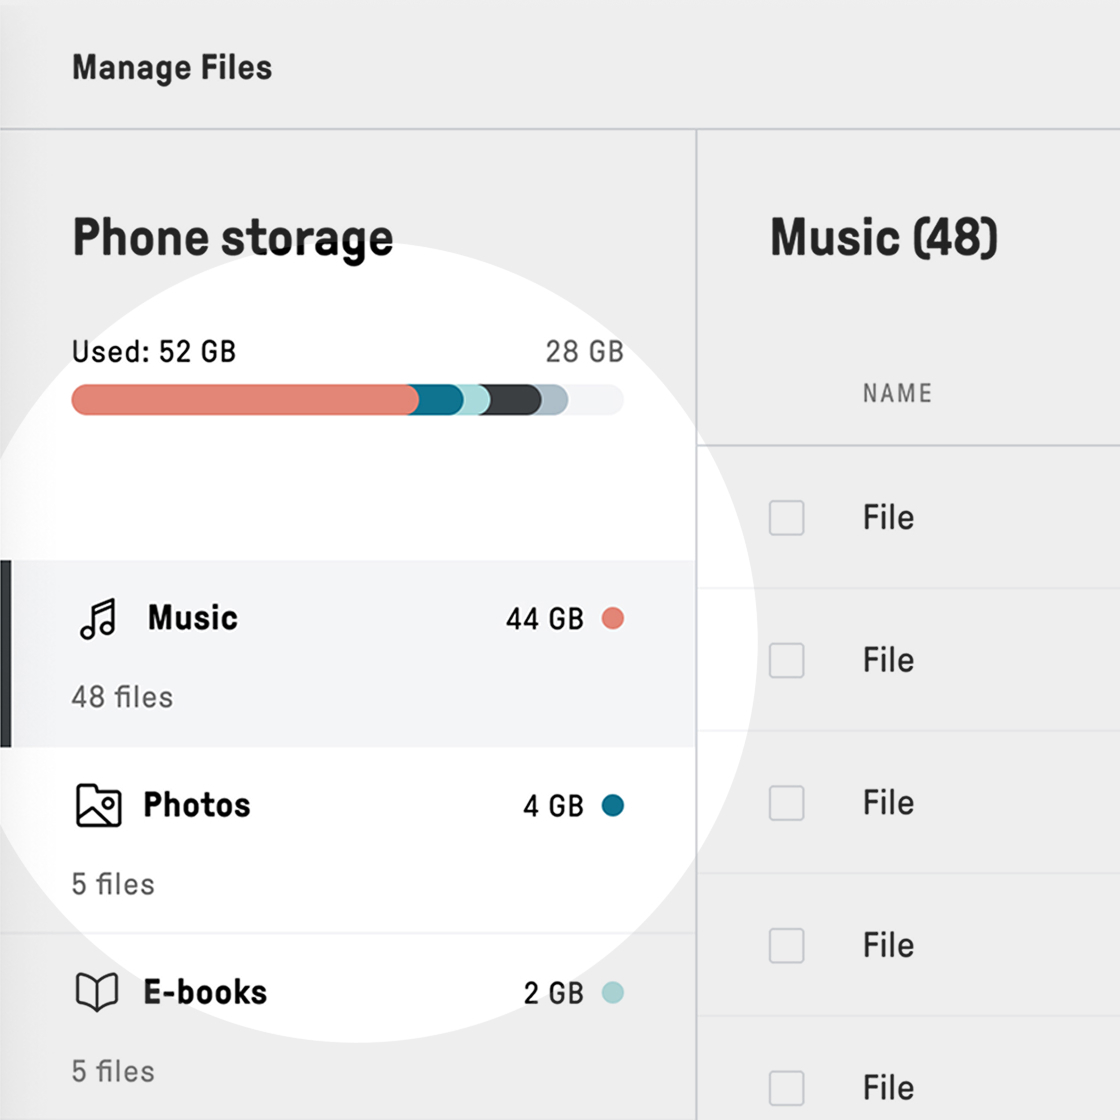Click the first File name label
Screen dimensions: 1120x1120
(888, 518)
